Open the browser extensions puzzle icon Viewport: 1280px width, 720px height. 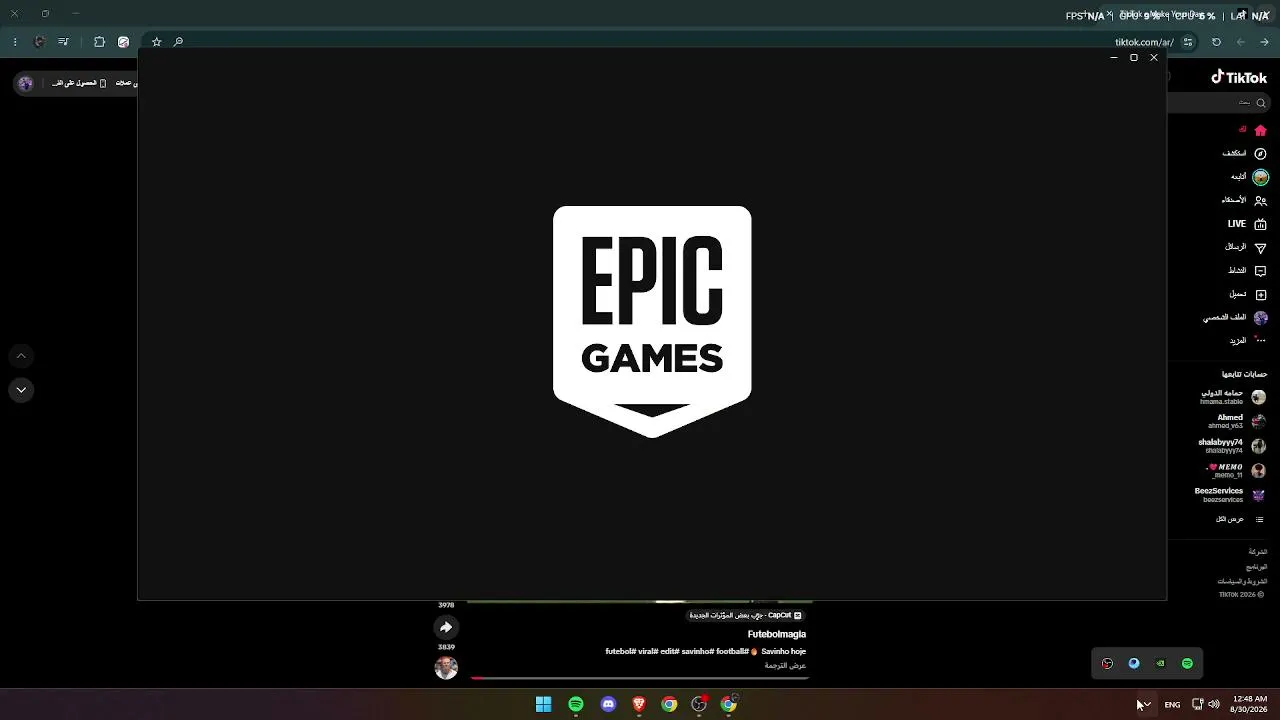[x=99, y=42]
